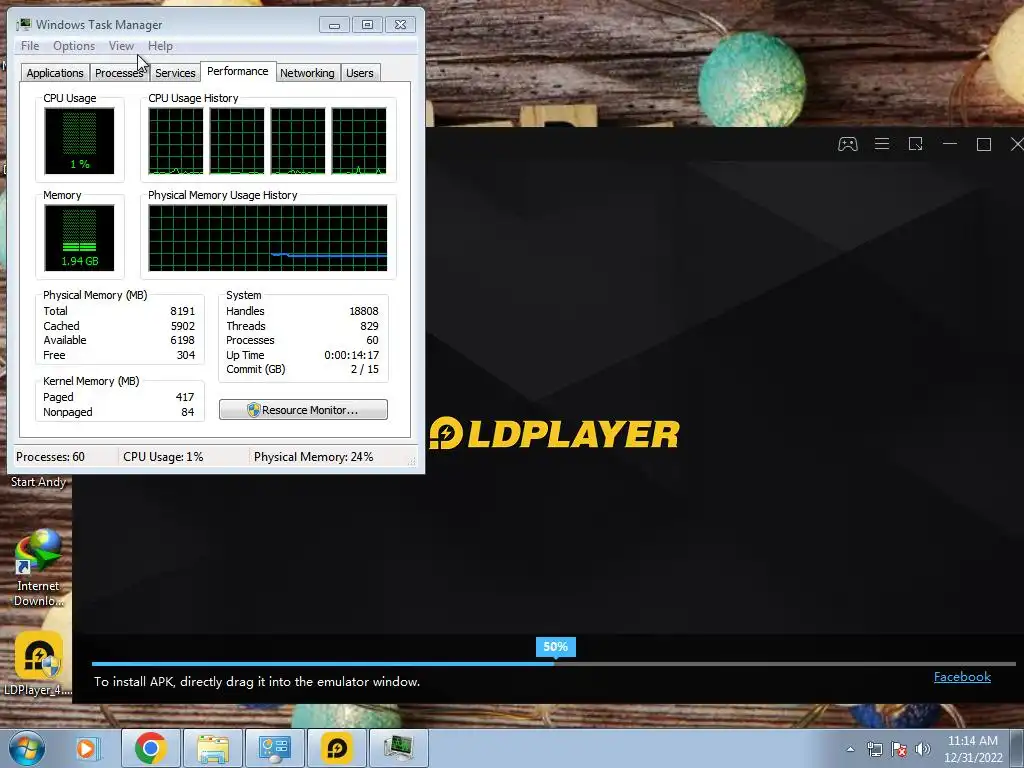Switch to the Services tab
The image size is (1024, 768).
[175, 73]
